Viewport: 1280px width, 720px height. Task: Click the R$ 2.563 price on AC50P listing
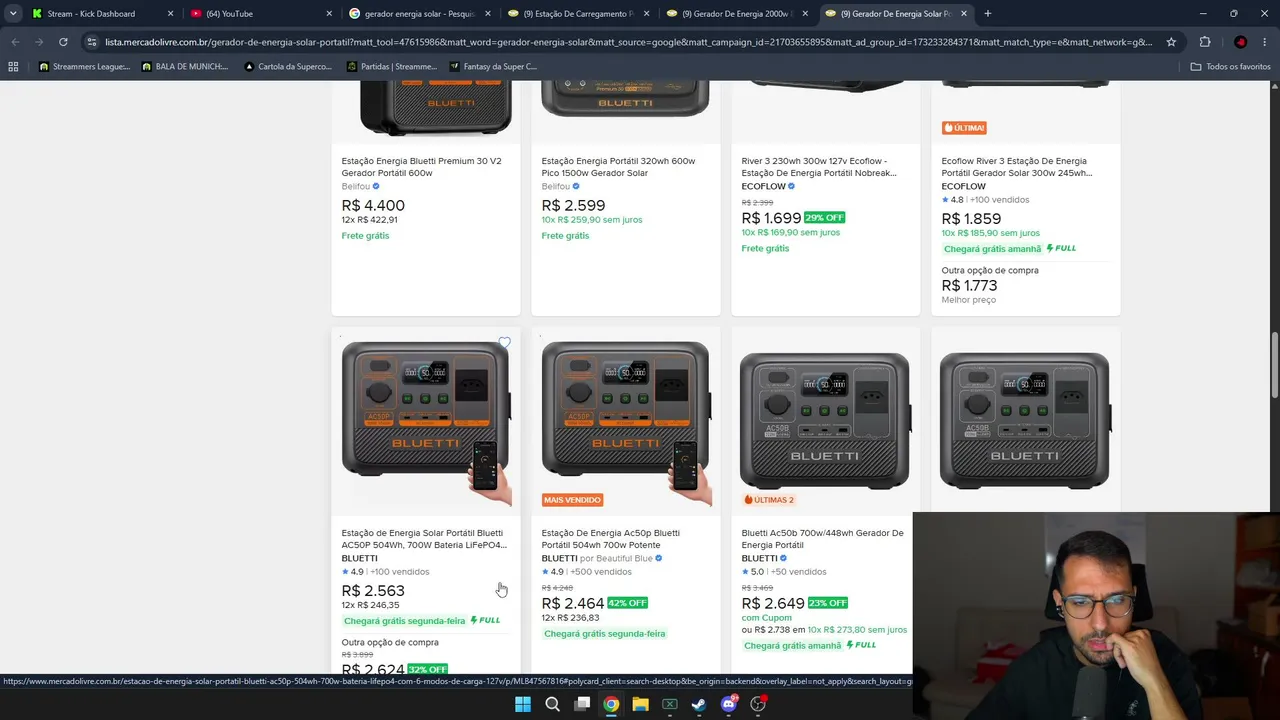tap(373, 591)
